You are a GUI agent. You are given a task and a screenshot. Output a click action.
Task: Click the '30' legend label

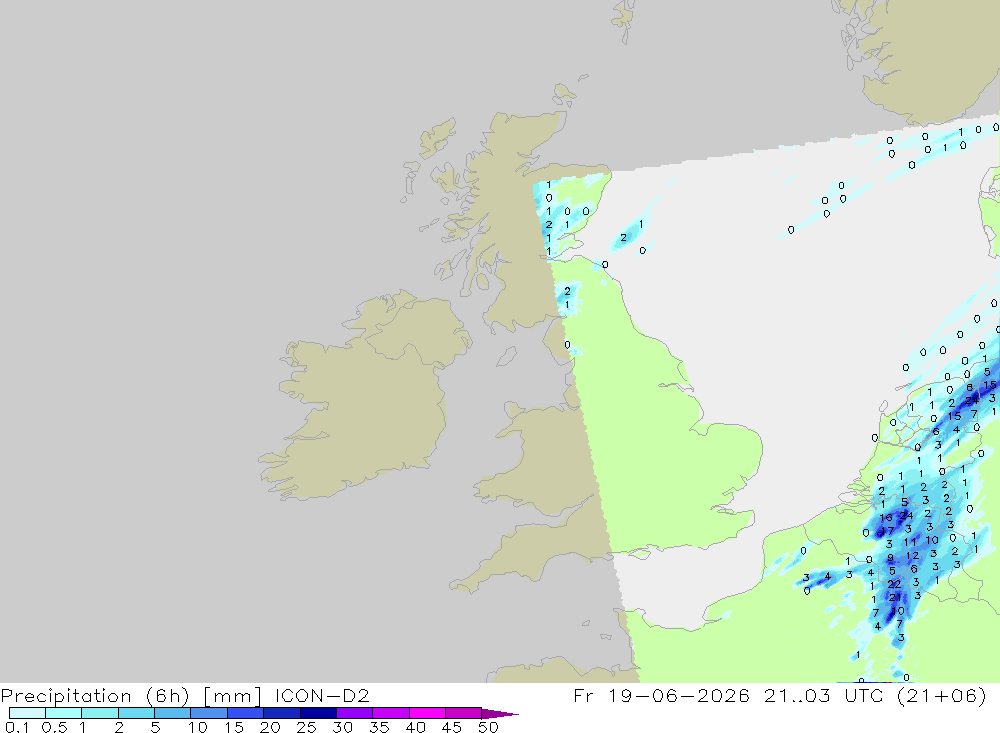pos(342,727)
